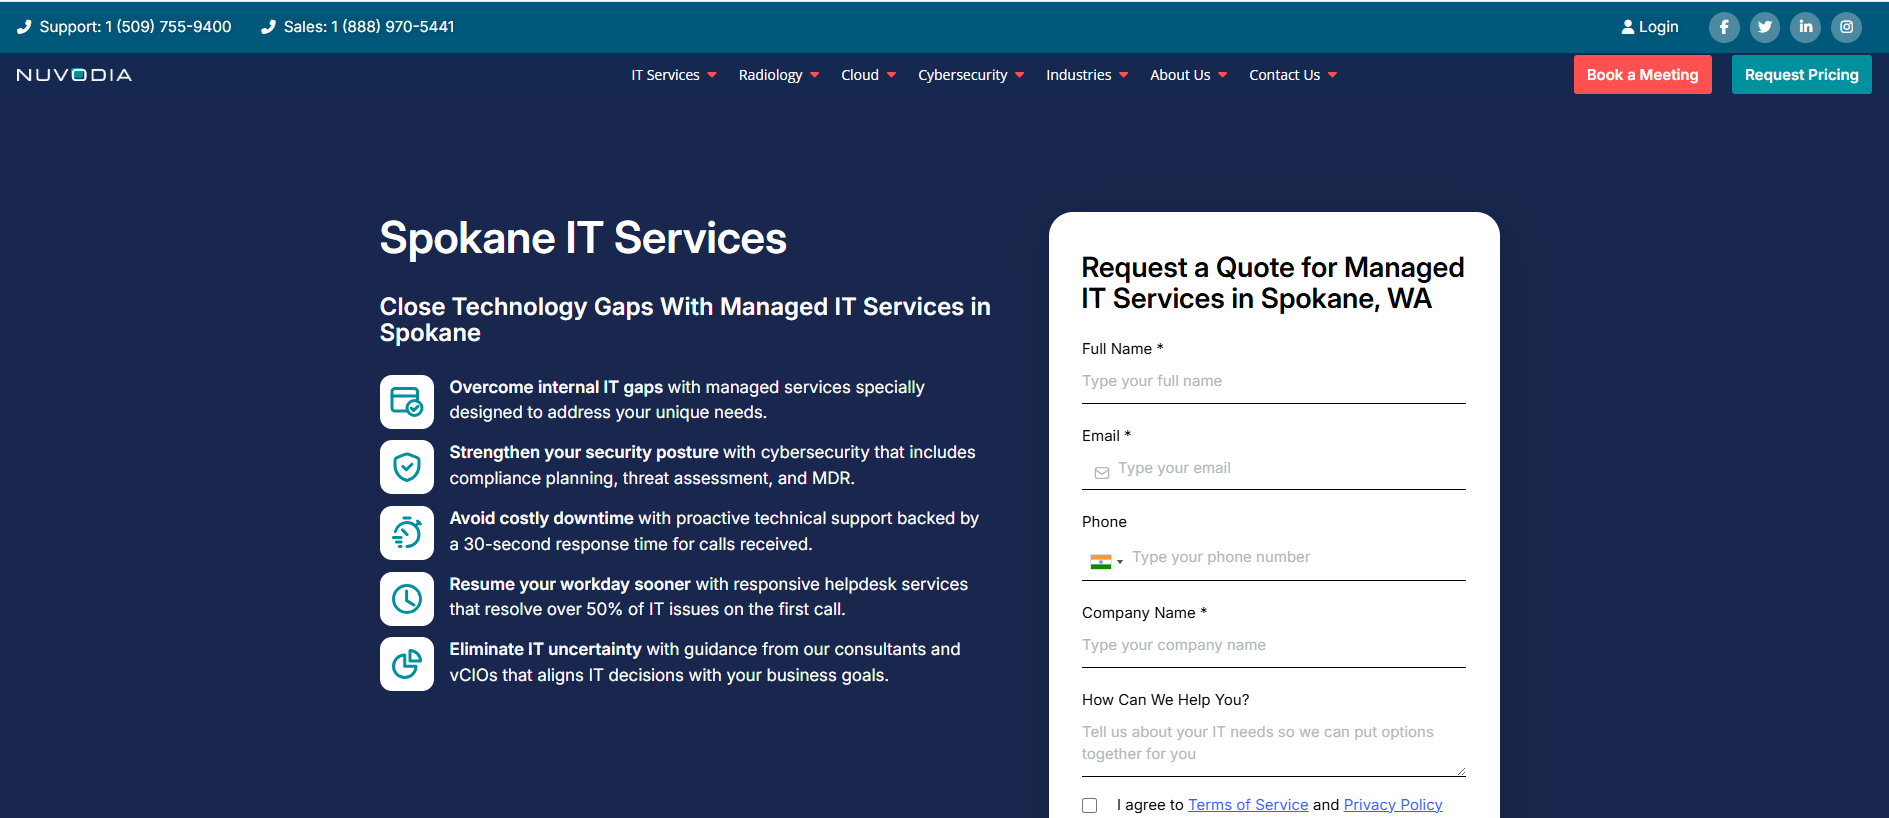This screenshot has height=818, width=1889.
Task: Expand the Industries menu
Action: click(1087, 75)
